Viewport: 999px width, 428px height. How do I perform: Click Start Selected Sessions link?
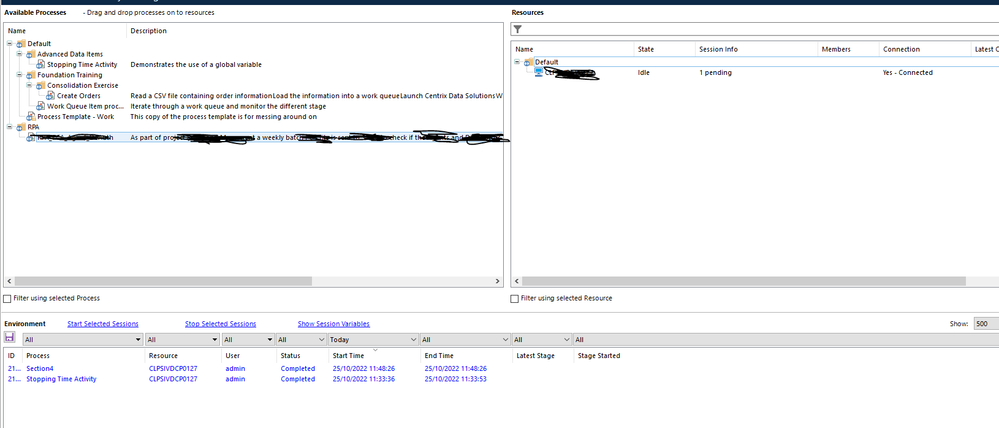pyautogui.click(x=103, y=324)
